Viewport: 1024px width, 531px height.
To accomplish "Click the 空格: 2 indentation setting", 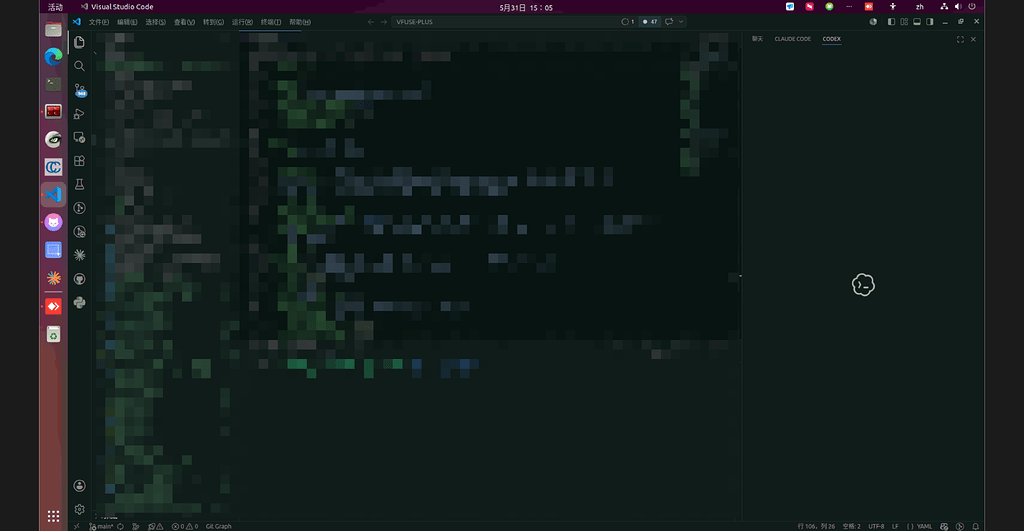I will click(851, 526).
